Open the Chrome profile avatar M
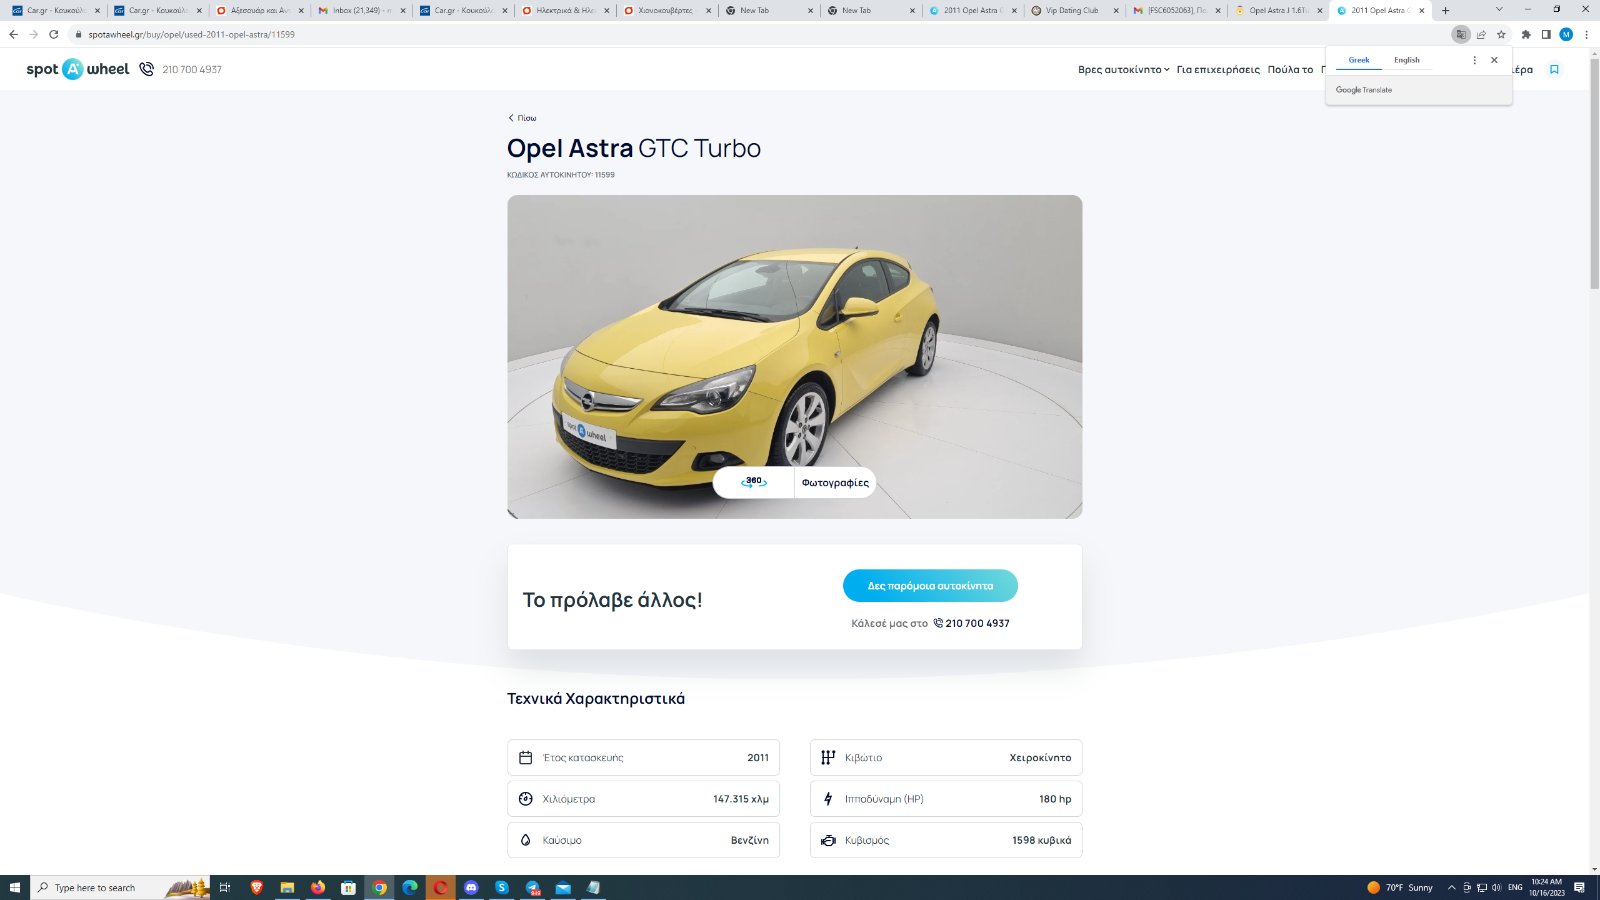 [1566, 34]
